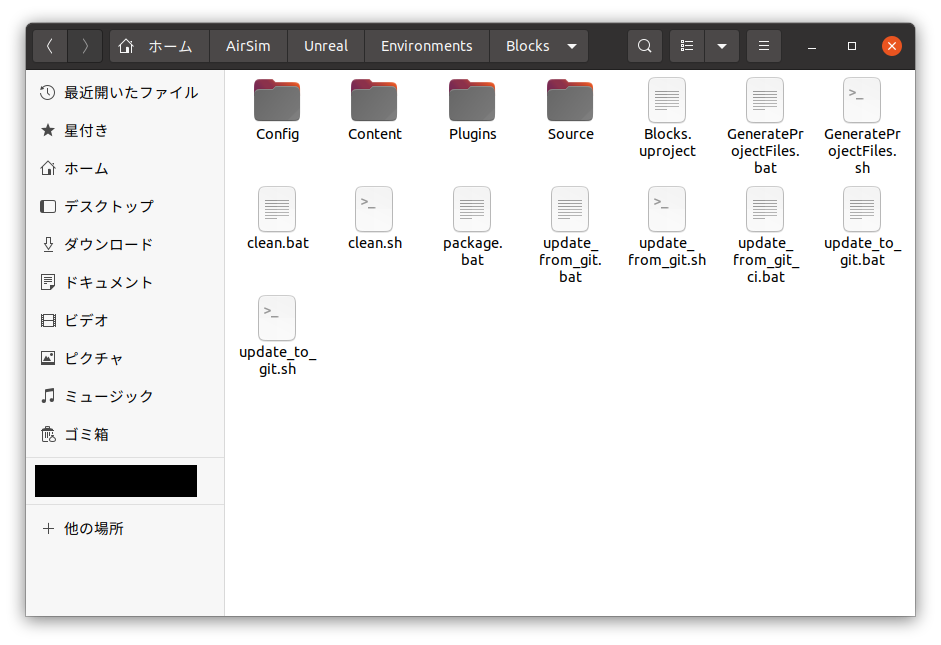This screenshot has width=941, height=645.
Task: Open the search magnifier button
Action: [645, 46]
